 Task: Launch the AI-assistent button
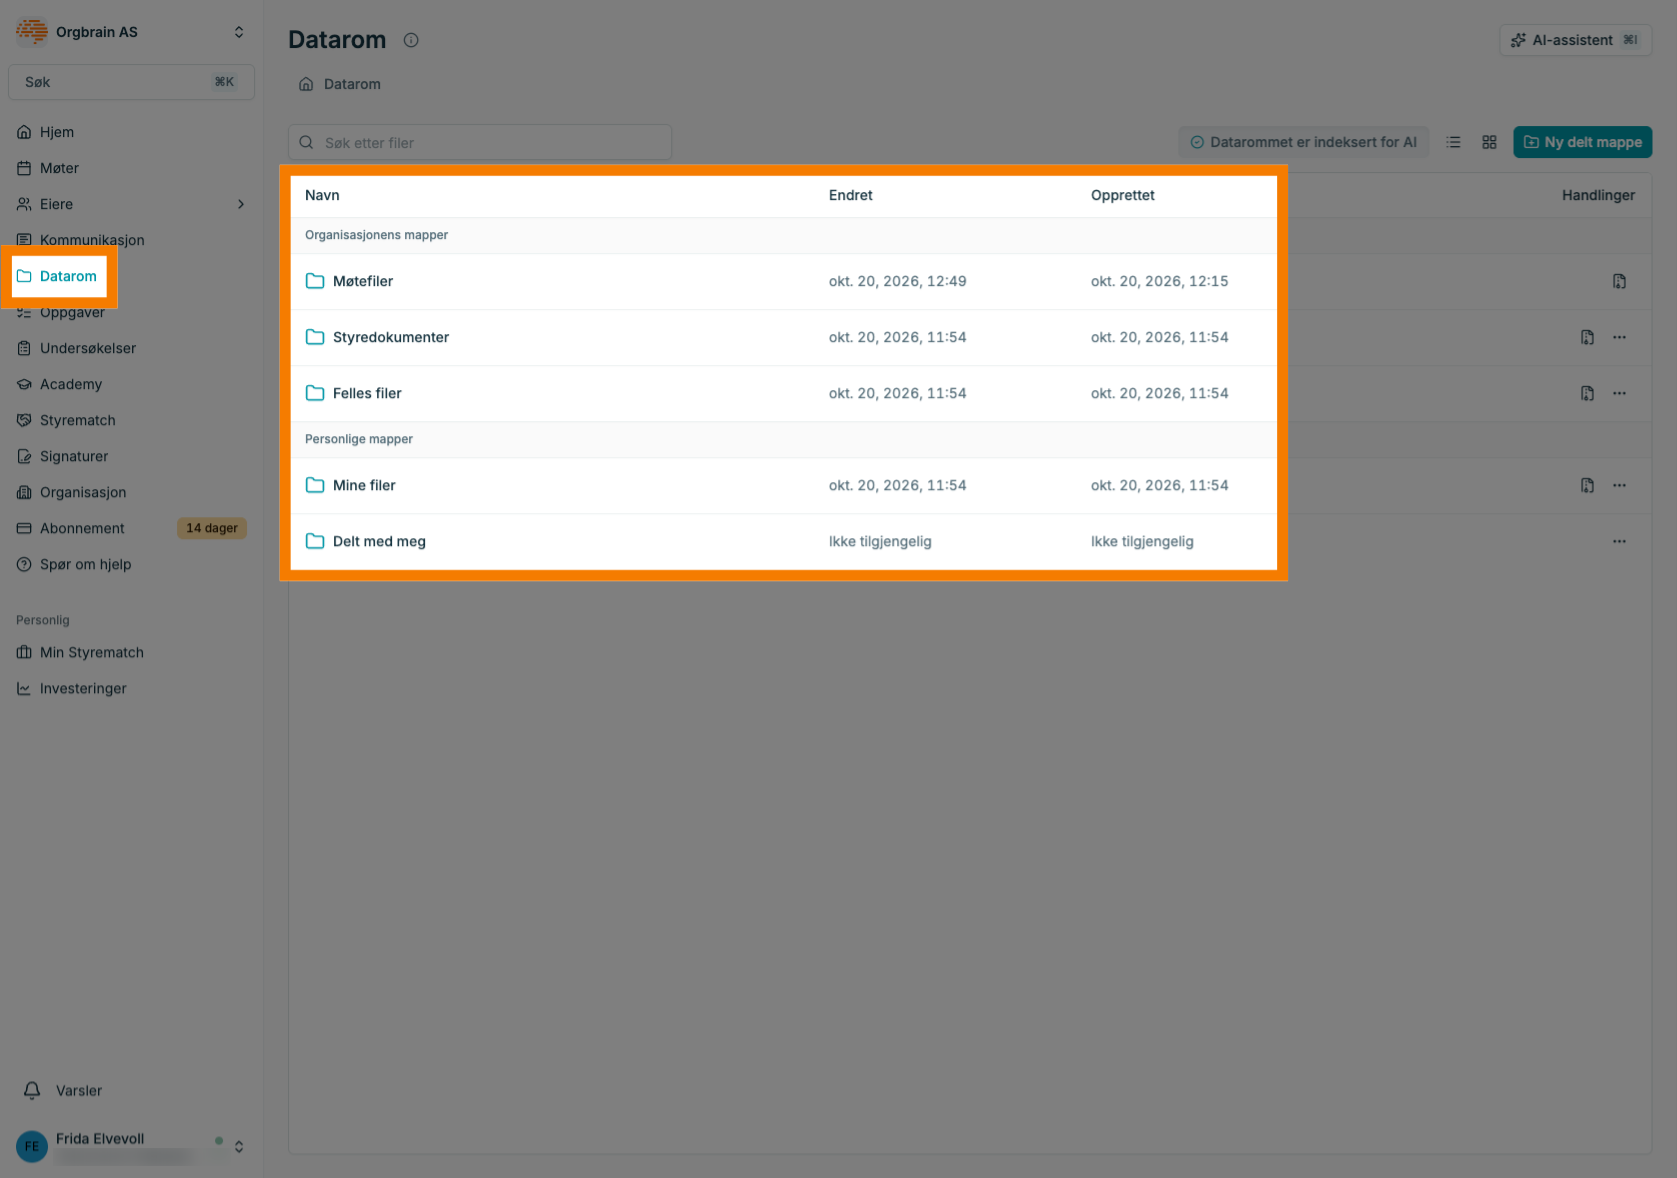(x=1575, y=40)
